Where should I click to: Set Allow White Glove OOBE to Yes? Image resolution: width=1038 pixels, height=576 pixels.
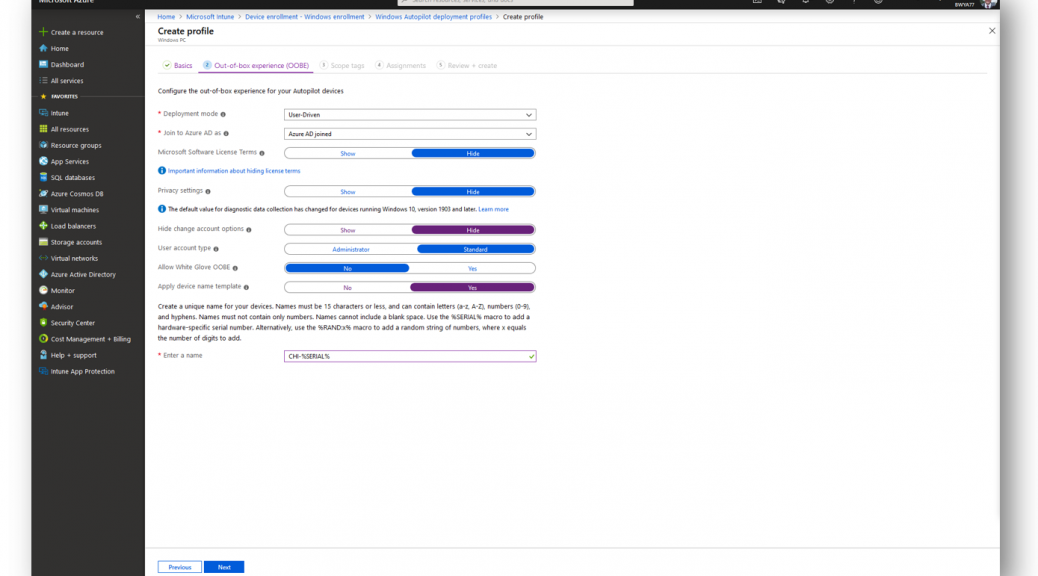[x=472, y=269]
